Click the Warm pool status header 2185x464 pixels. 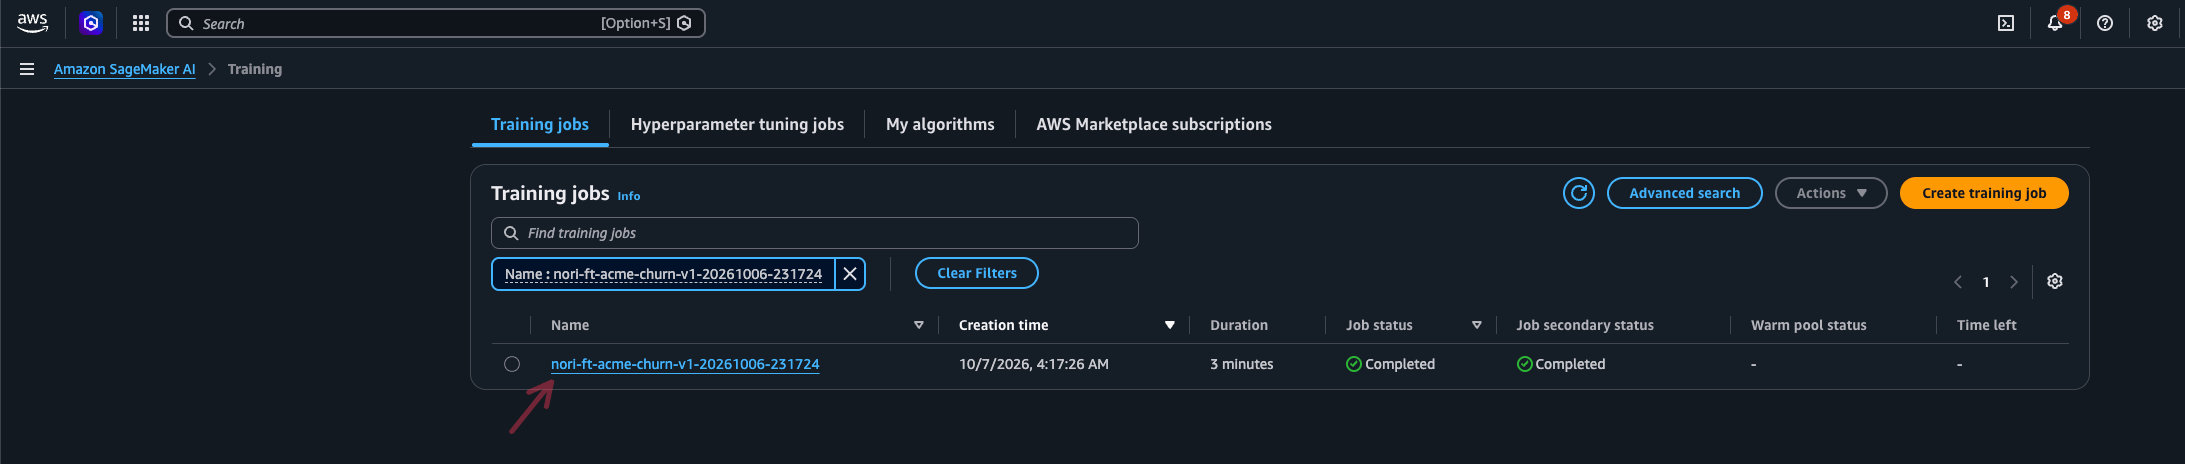(1809, 325)
